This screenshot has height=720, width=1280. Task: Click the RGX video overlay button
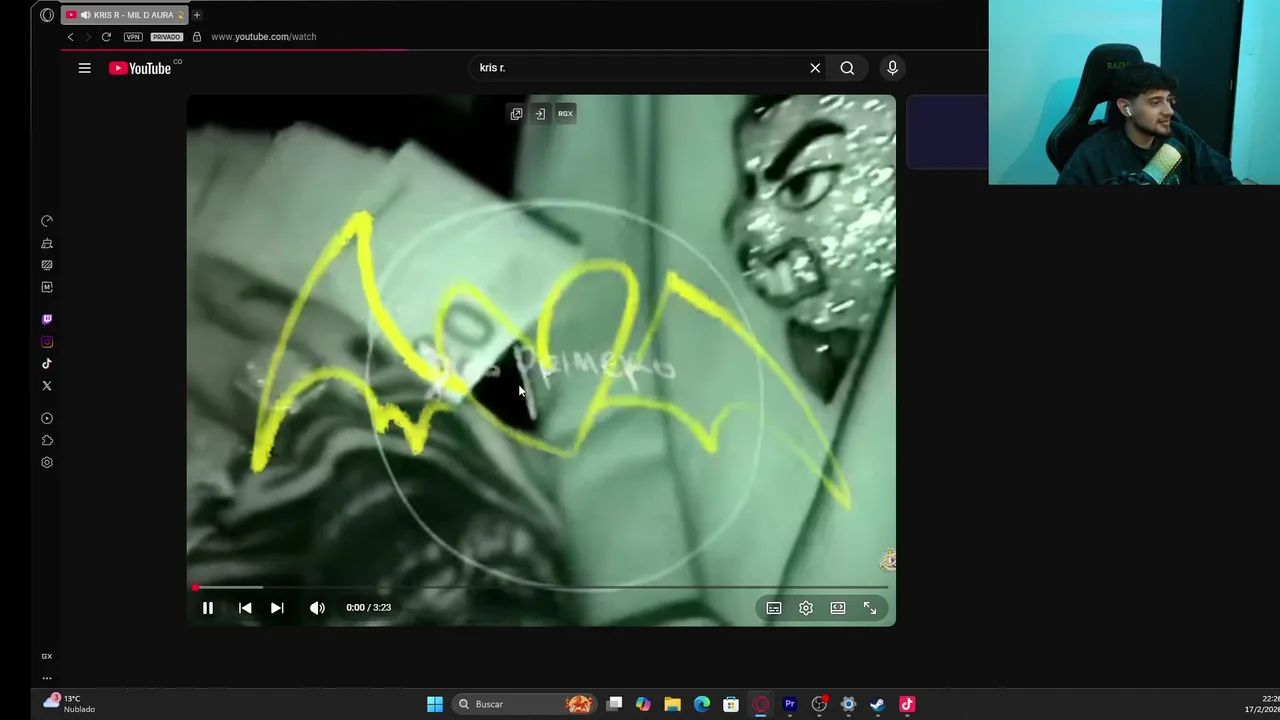[565, 114]
